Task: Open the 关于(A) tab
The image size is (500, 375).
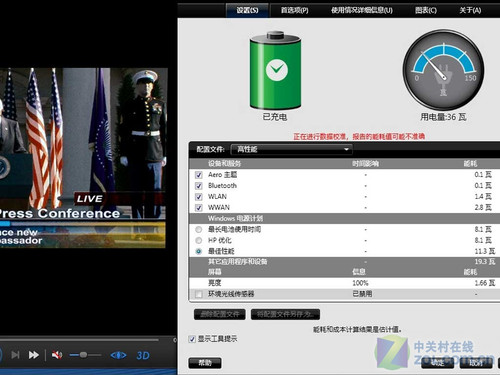Action: (x=470, y=10)
